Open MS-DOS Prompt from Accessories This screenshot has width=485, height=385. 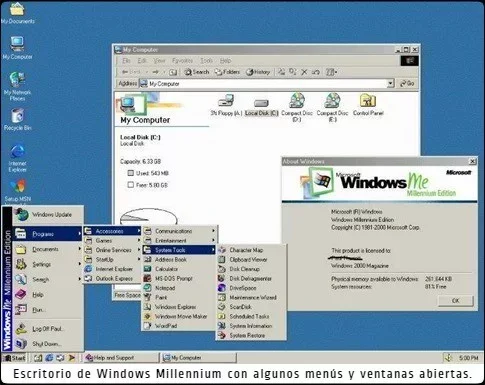(179, 278)
